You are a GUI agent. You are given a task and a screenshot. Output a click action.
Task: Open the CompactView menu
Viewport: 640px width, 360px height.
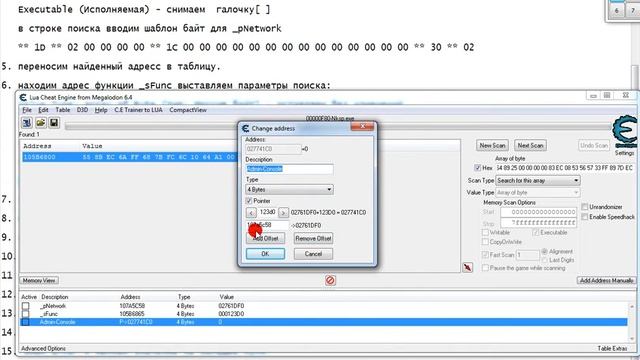pyautogui.click(x=188, y=110)
